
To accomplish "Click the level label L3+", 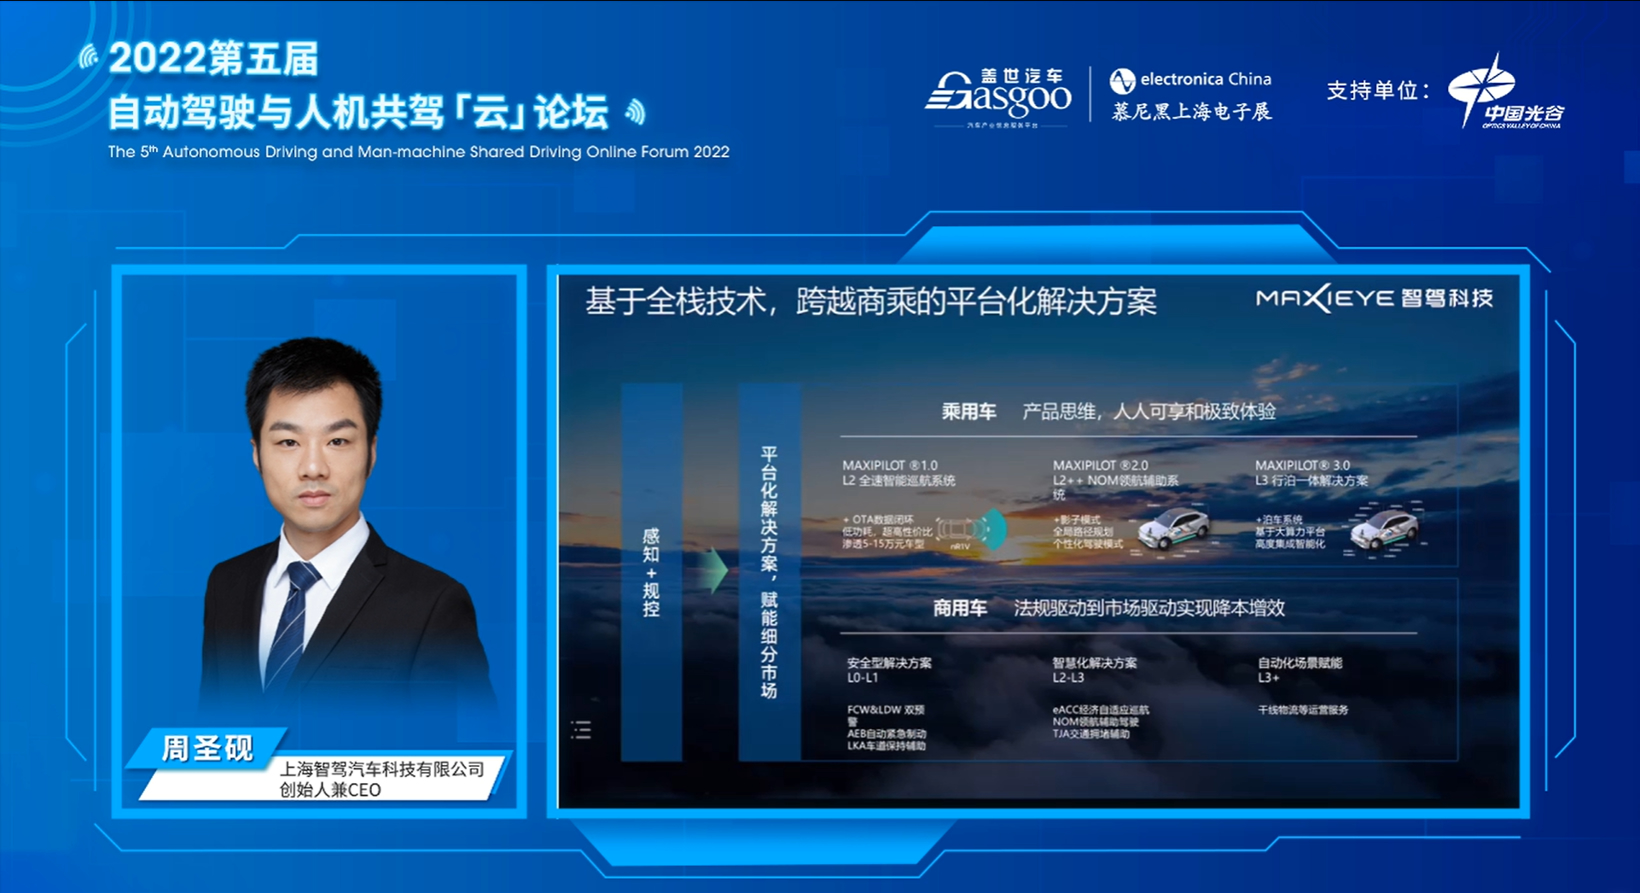I will (x=1268, y=678).
